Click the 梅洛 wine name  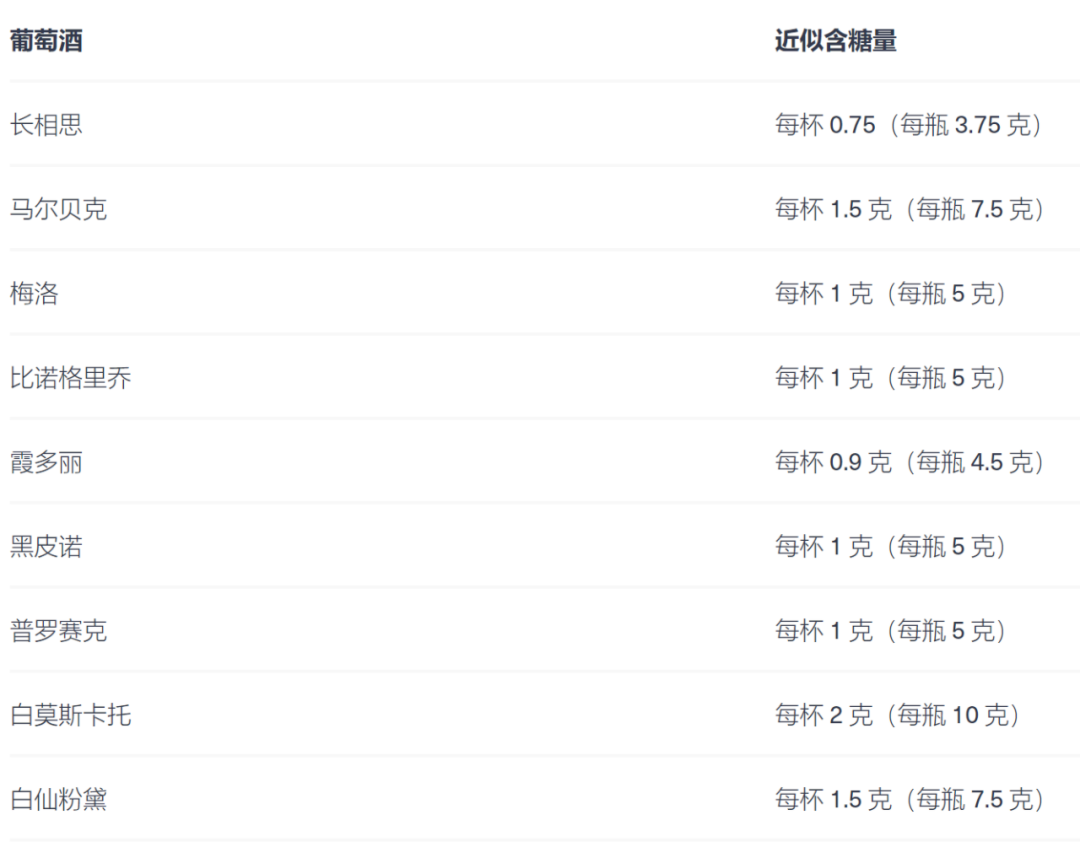[x=34, y=294]
